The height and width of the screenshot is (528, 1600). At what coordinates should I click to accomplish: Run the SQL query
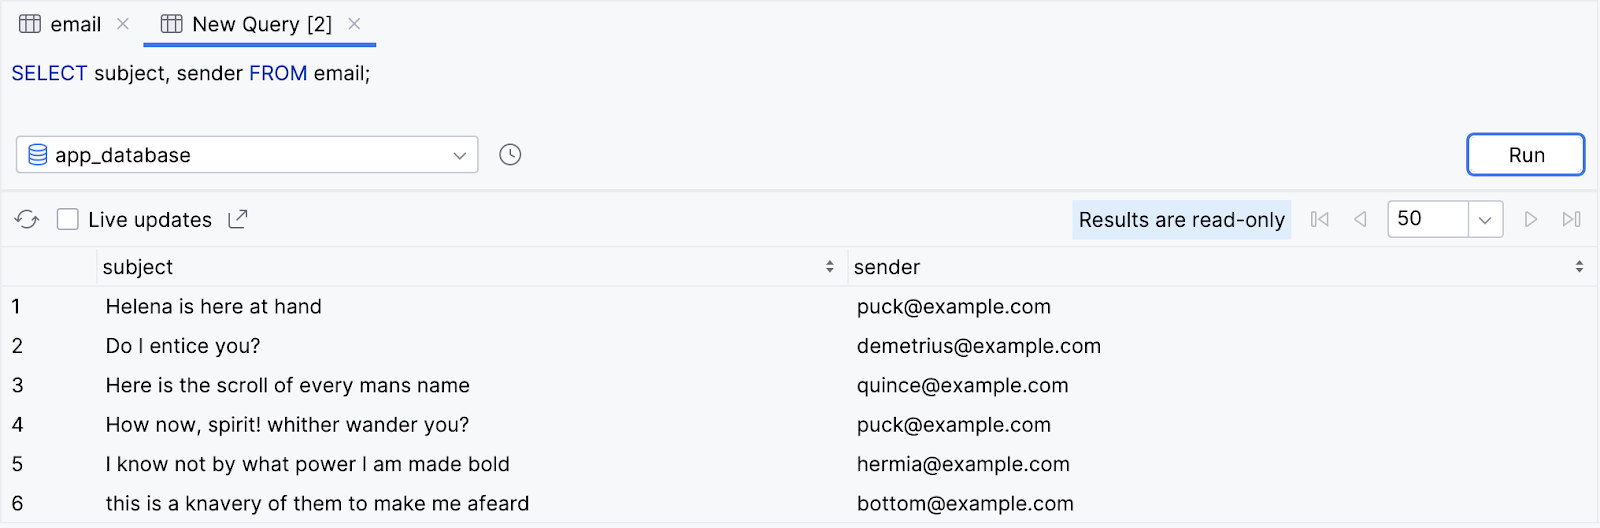pyautogui.click(x=1525, y=155)
